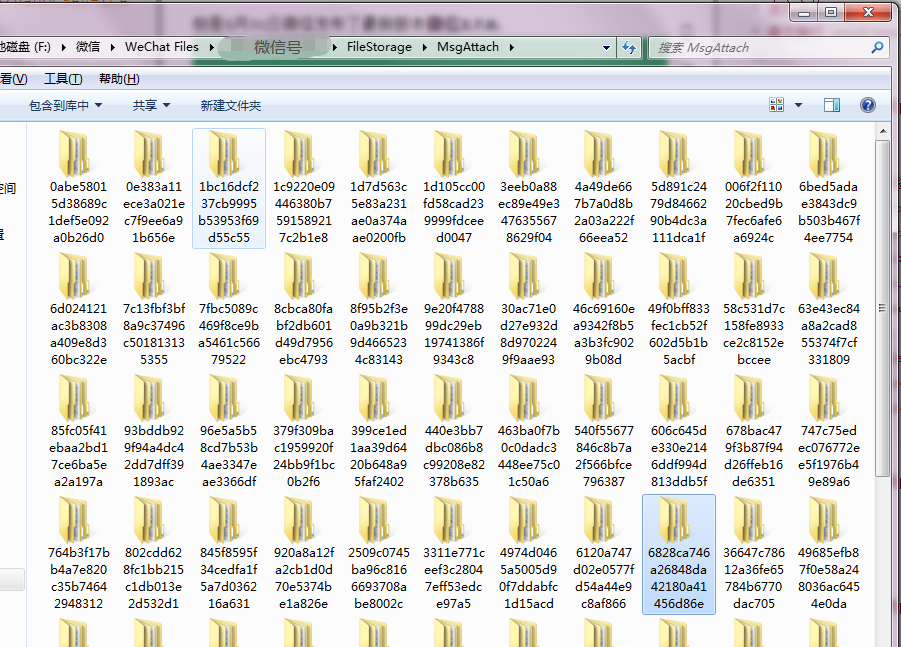Screen dimensions: 901x647
Task: Expand address bar history dropdown
Action: click(x=606, y=48)
